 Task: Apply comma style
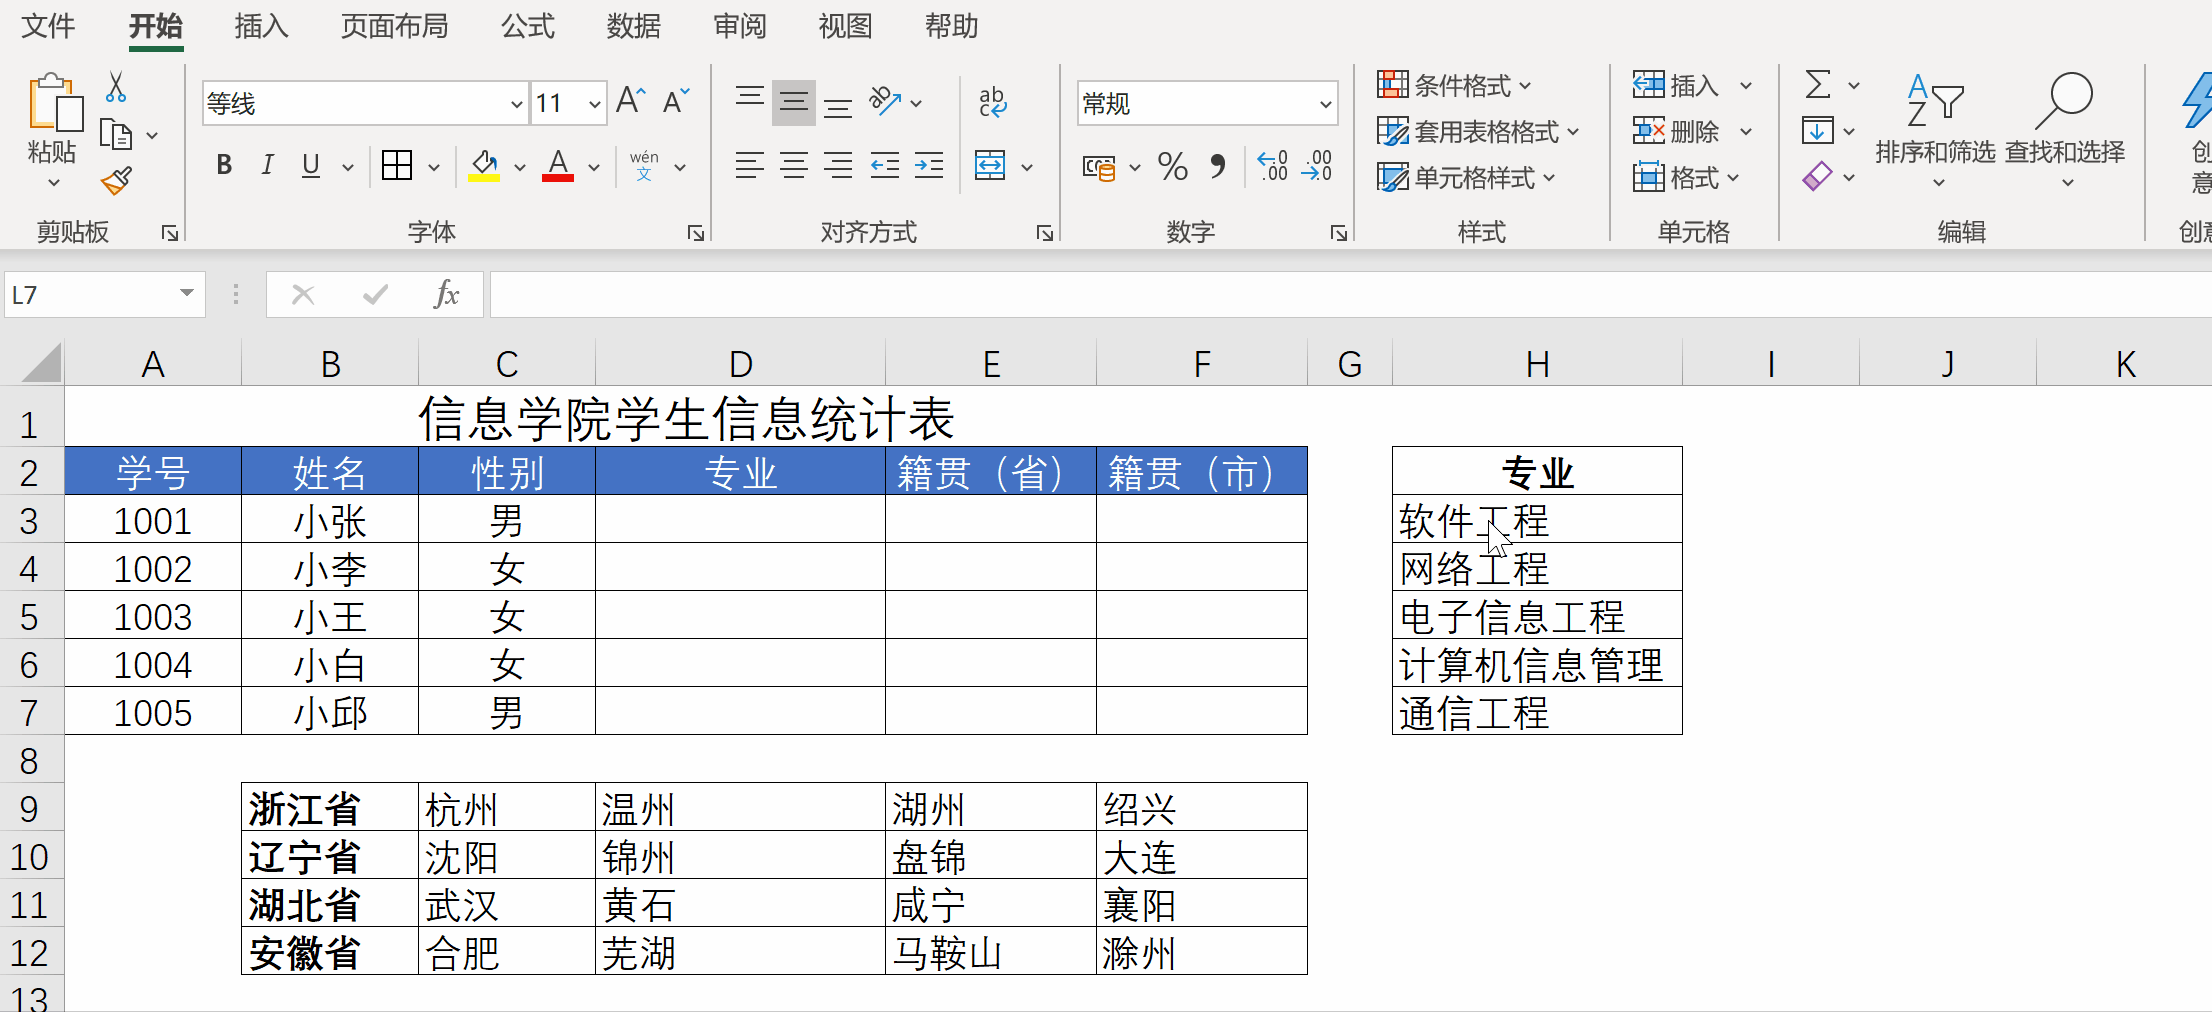point(1217,166)
